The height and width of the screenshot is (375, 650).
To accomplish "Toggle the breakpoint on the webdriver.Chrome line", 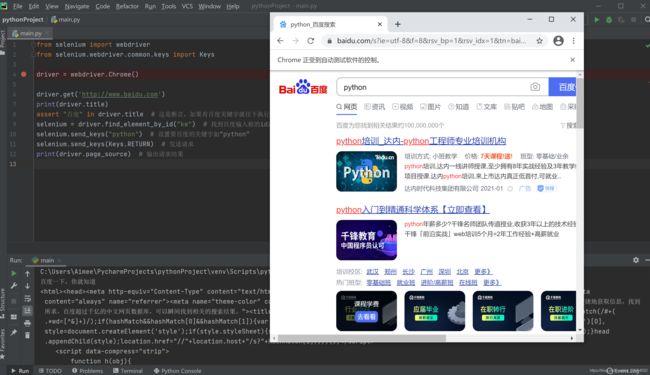I will (x=24, y=74).
